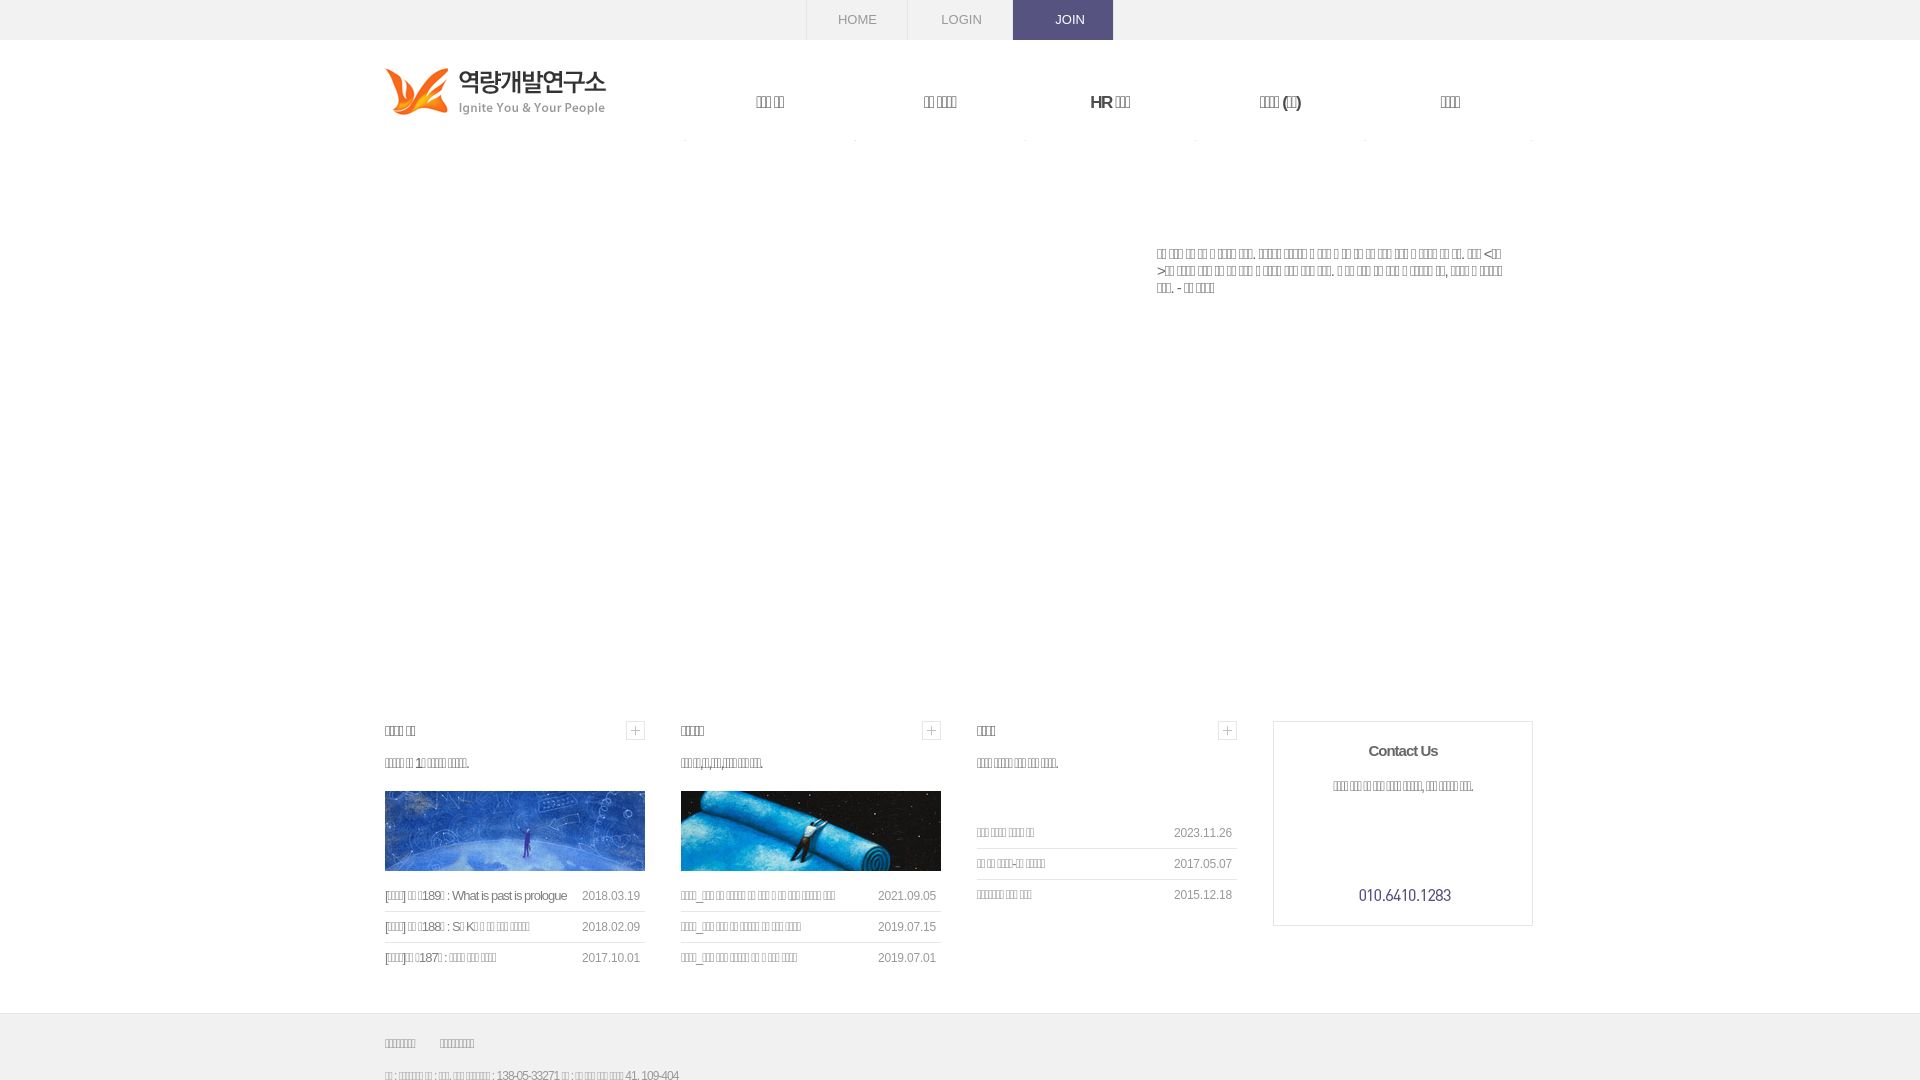Open the LOGIN page
Image resolution: width=1920 pixels, height=1080 pixels.
961,20
